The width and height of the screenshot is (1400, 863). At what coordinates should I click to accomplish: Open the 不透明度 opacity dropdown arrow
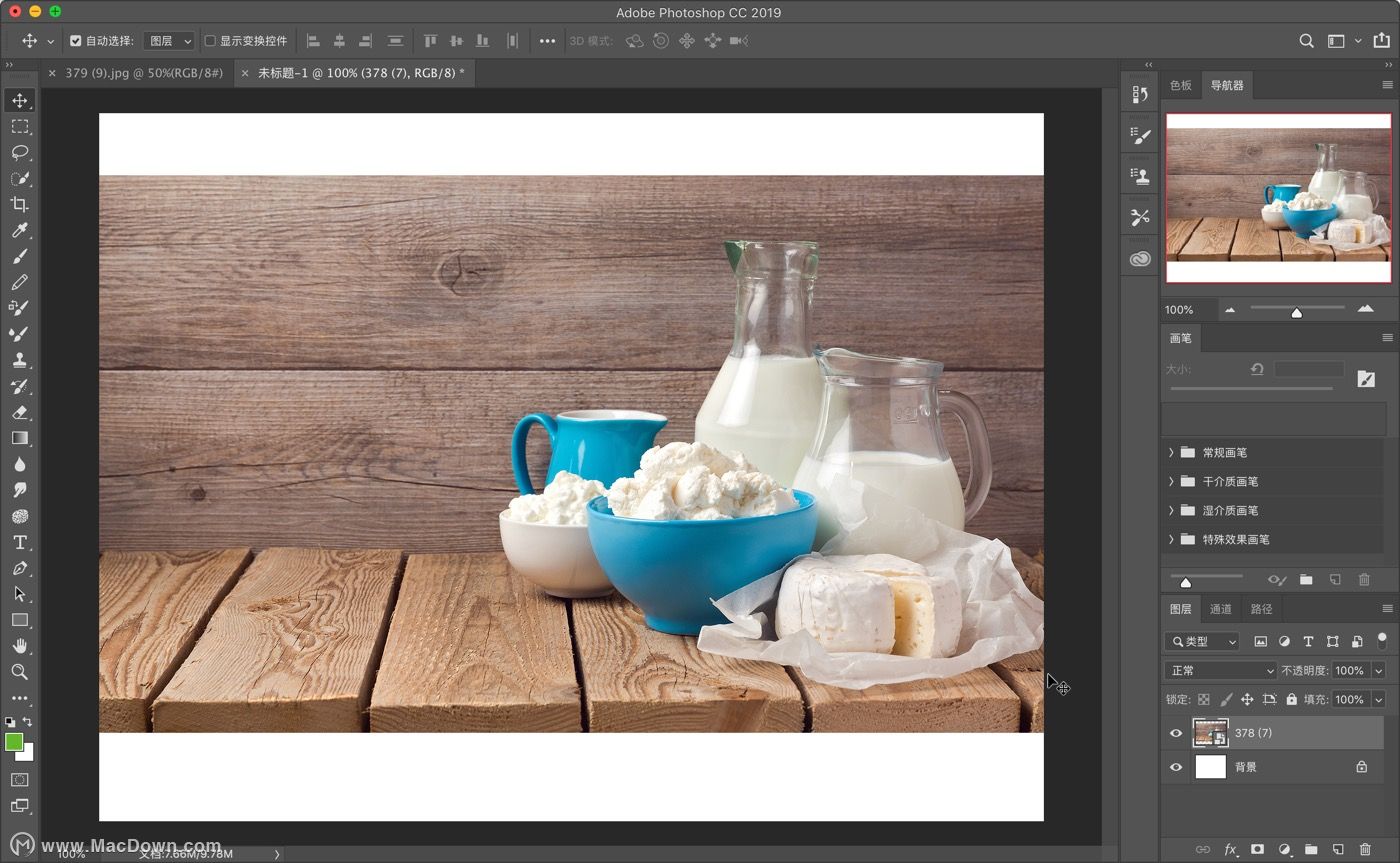(x=1379, y=670)
